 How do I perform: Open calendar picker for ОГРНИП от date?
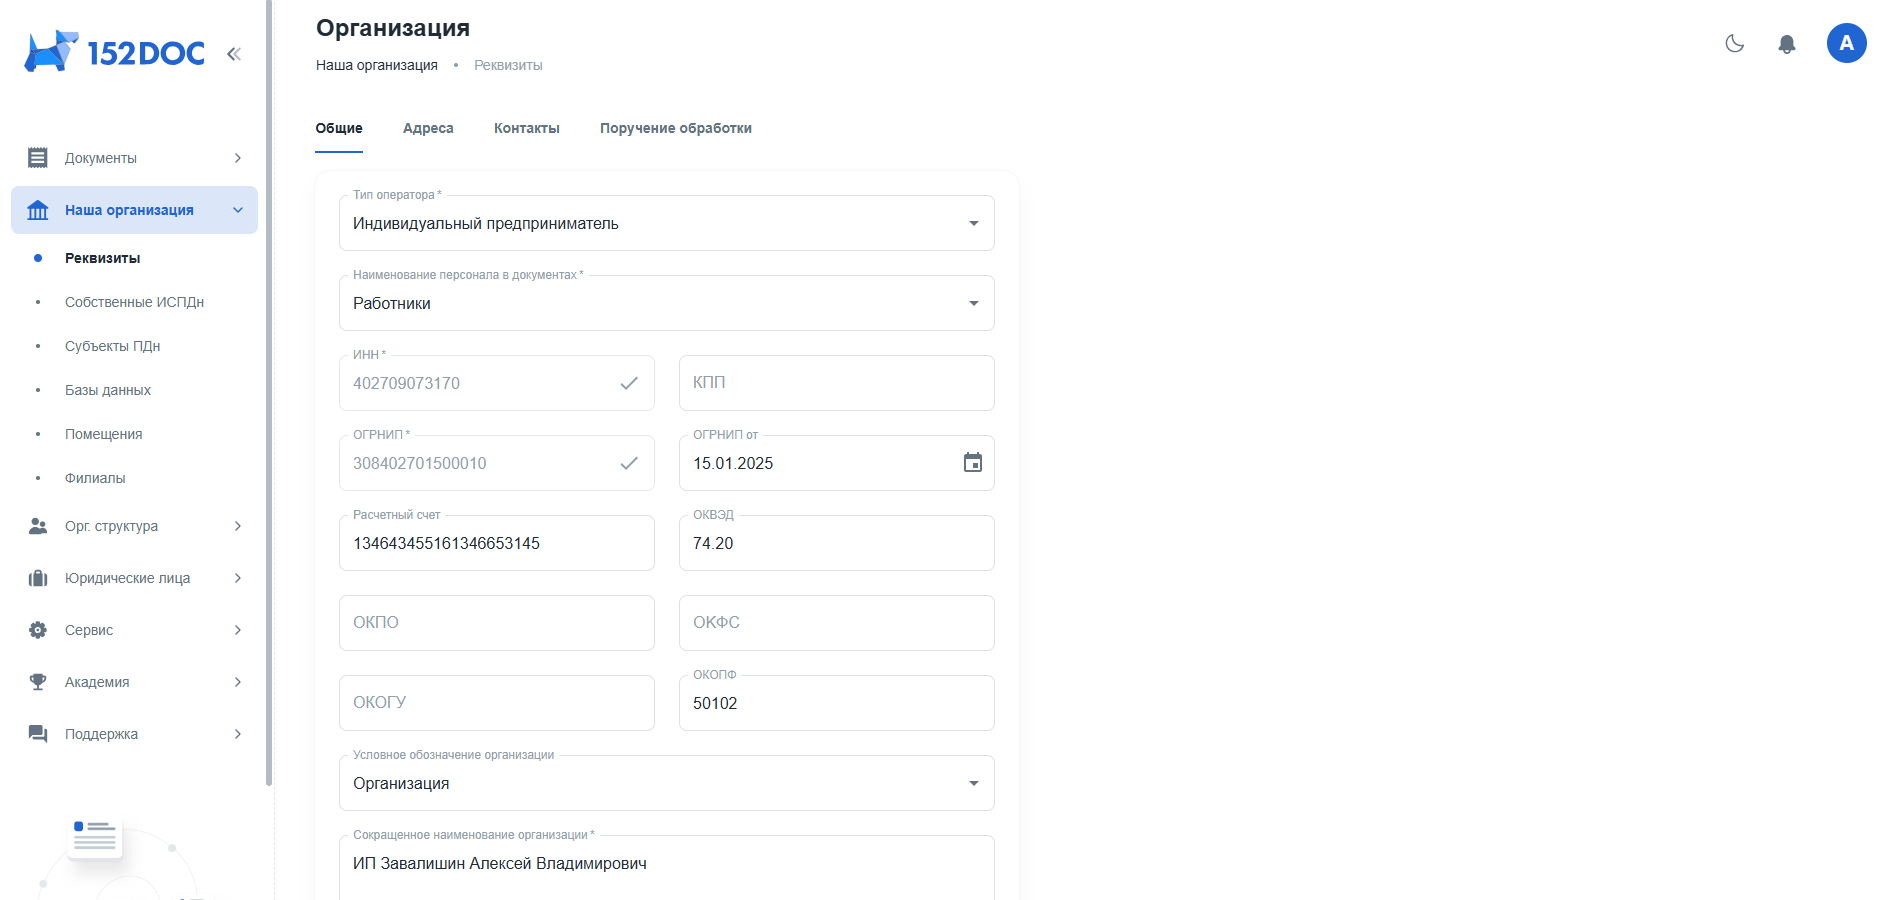pos(972,463)
